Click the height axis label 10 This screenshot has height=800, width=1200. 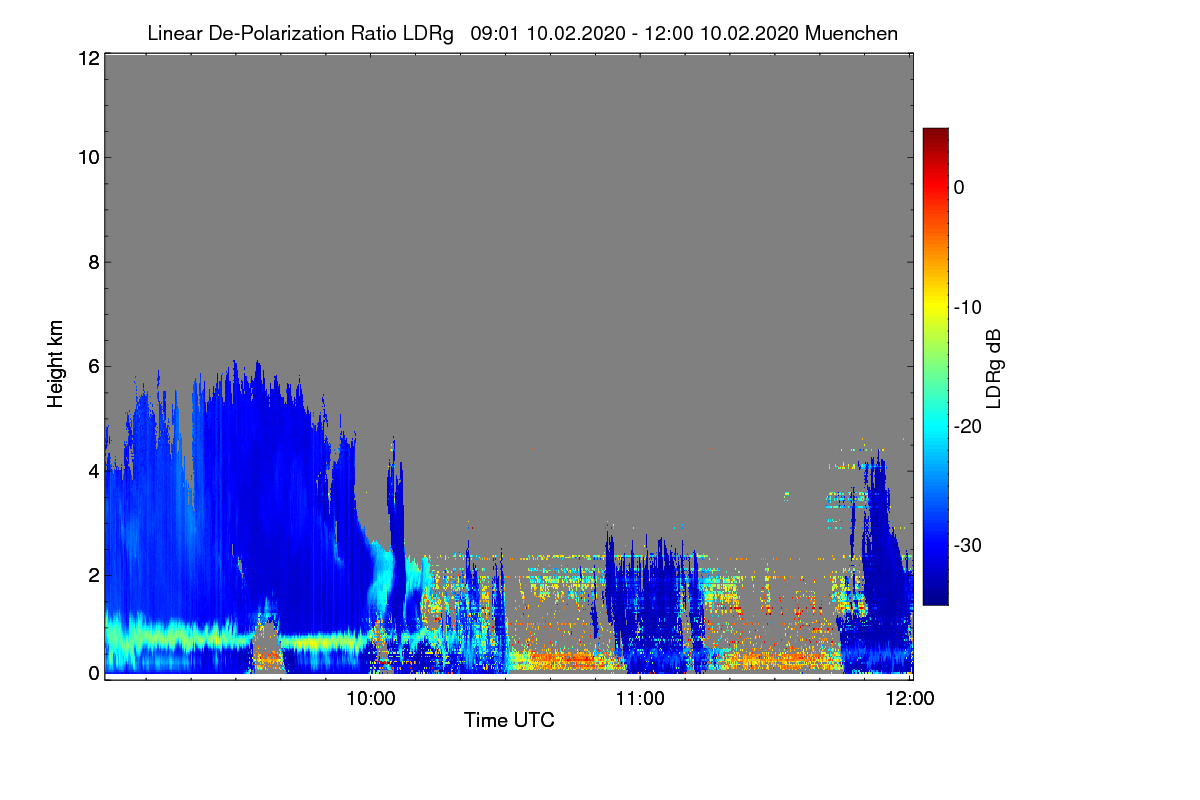87,157
